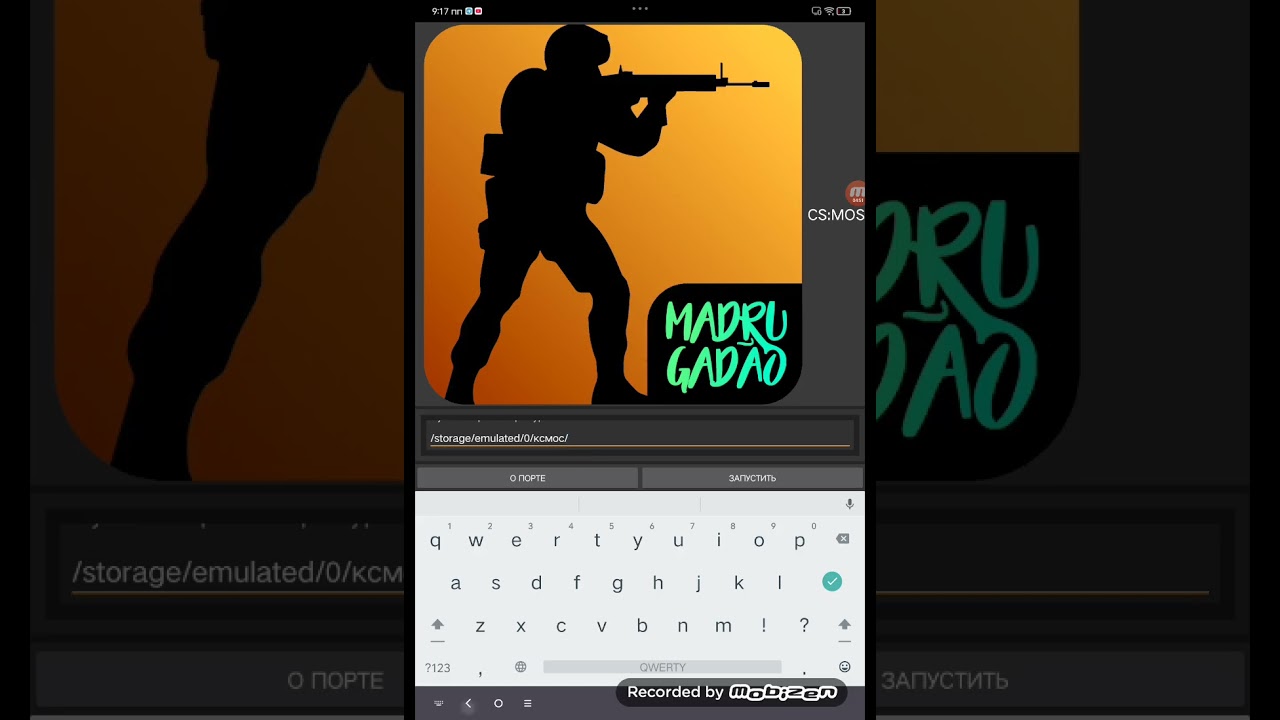Tap the right shift arrow key
The height and width of the screenshot is (720, 1280).
(844, 626)
